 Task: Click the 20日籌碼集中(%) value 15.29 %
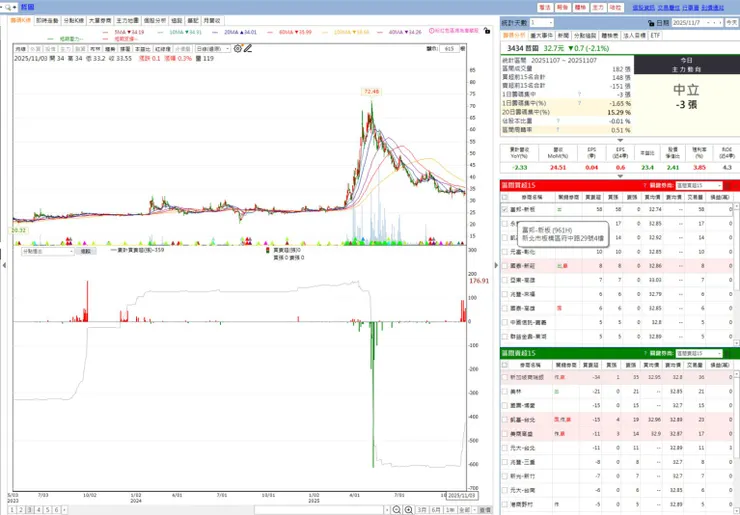click(x=619, y=112)
